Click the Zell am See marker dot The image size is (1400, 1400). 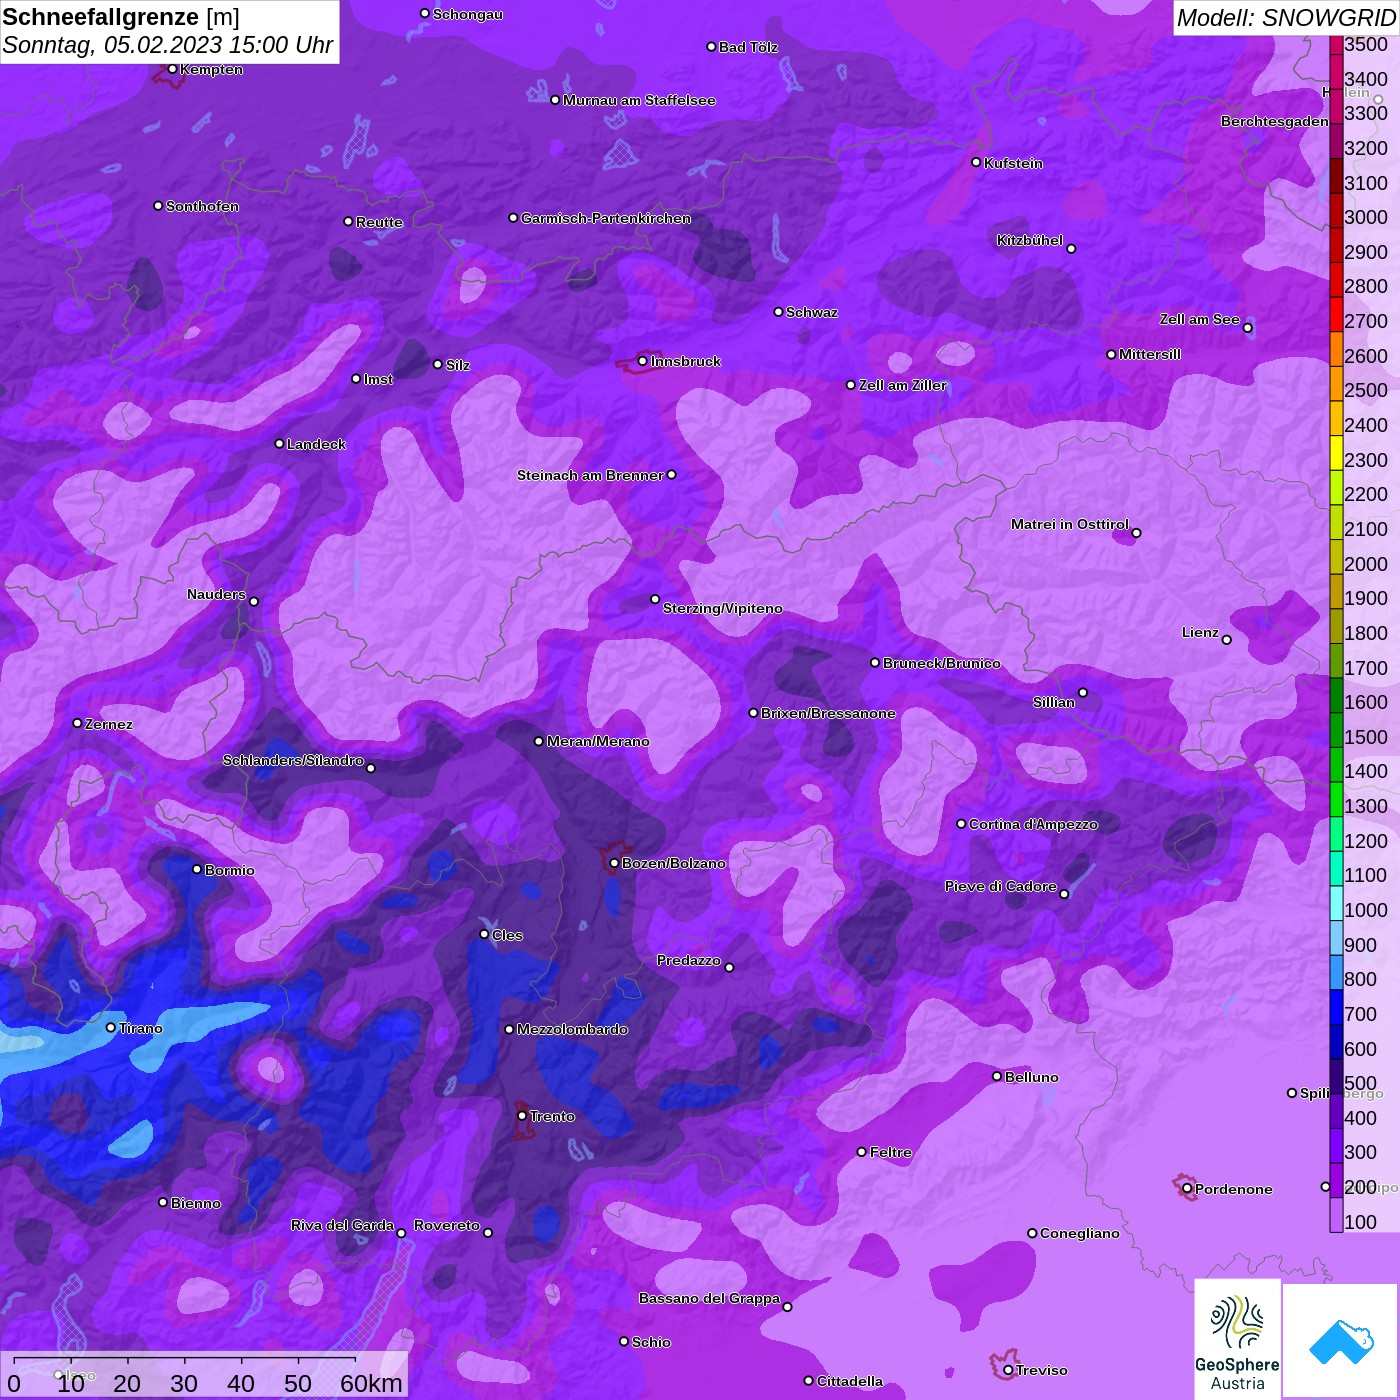pos(1247,328)
